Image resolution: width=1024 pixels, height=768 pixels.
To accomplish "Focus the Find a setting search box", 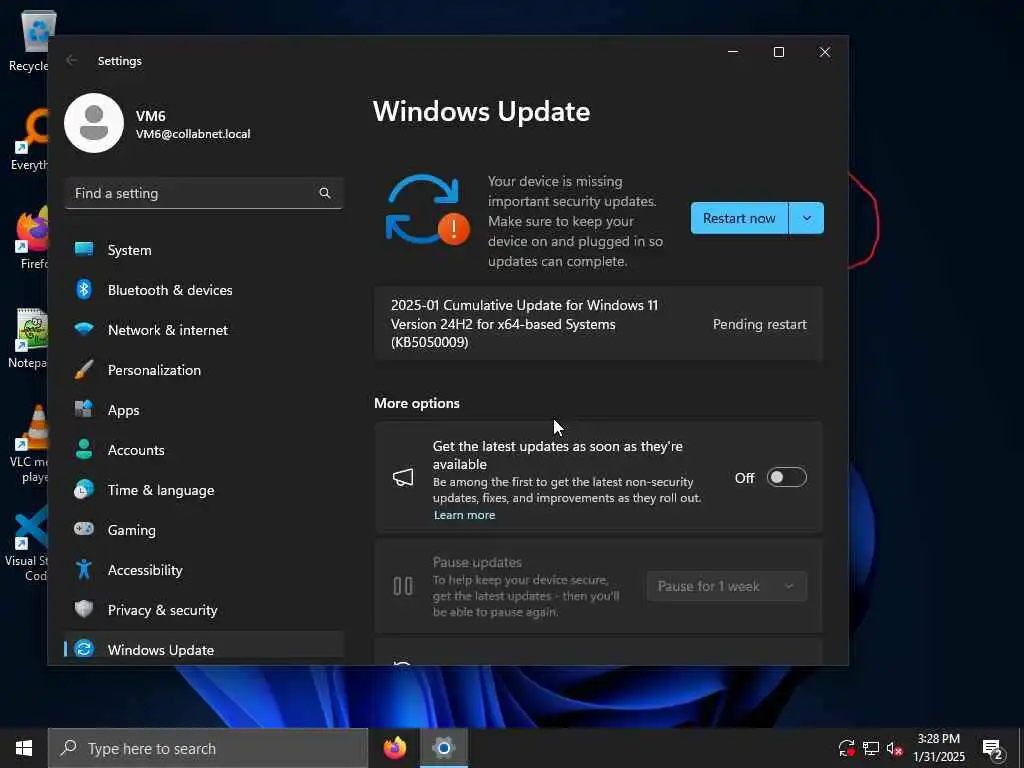I will tap(204, 193).
